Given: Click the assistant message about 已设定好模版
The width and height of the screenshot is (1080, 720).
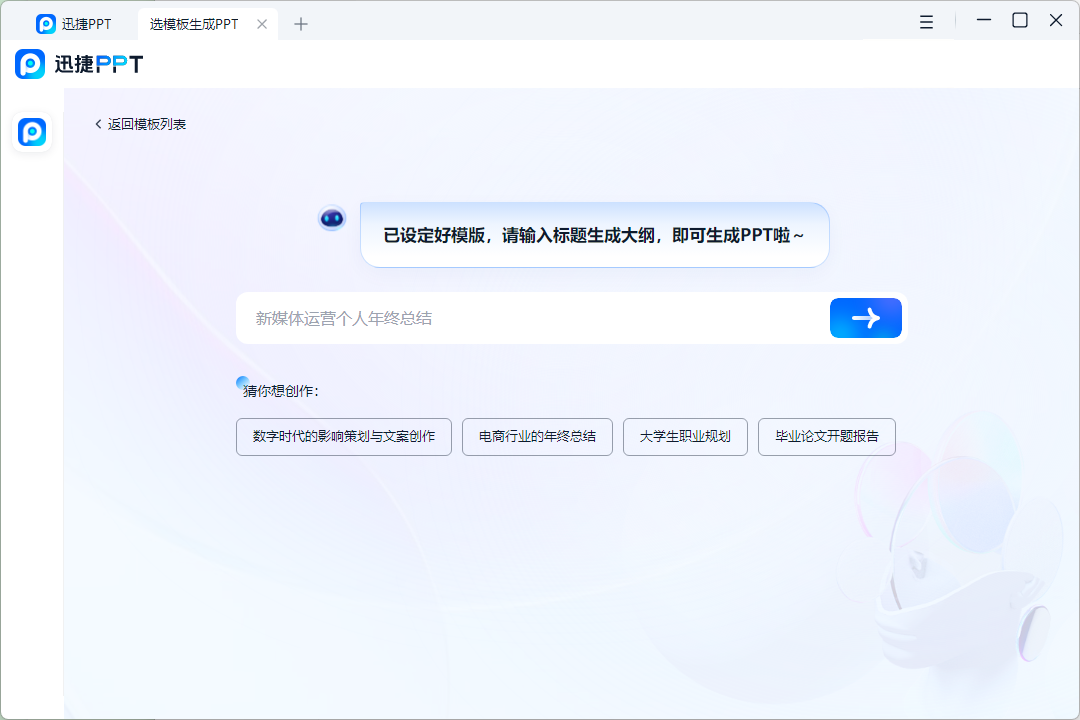Looking at the screenshot, I should coord(594,235).
